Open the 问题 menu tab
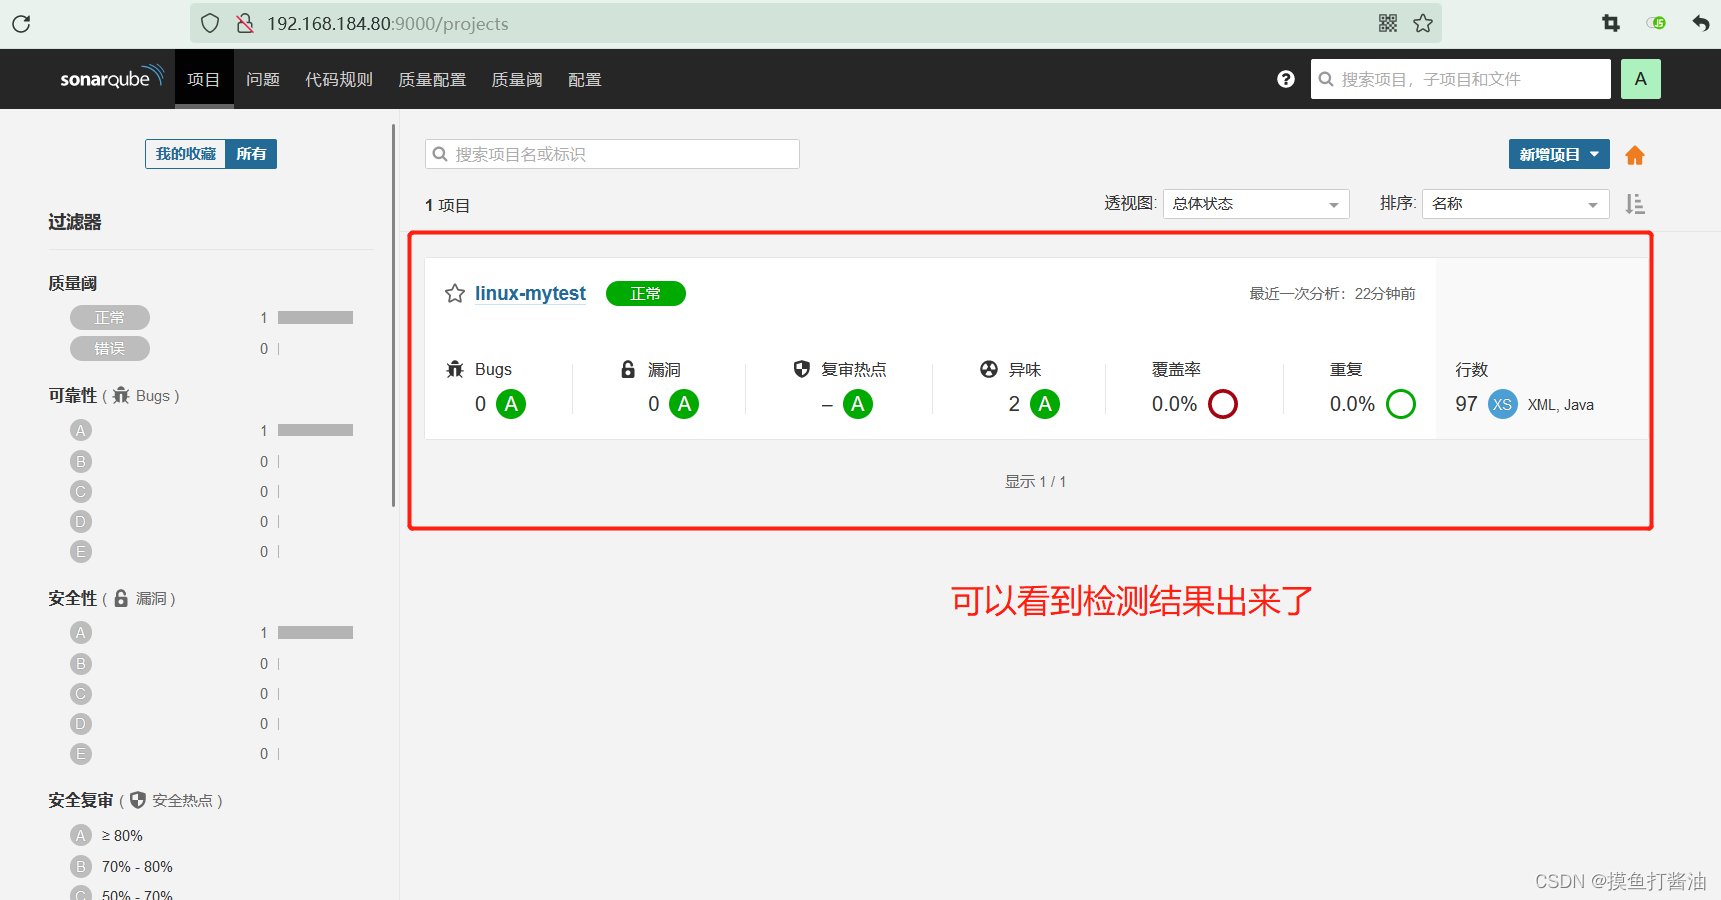 [263, 79]
